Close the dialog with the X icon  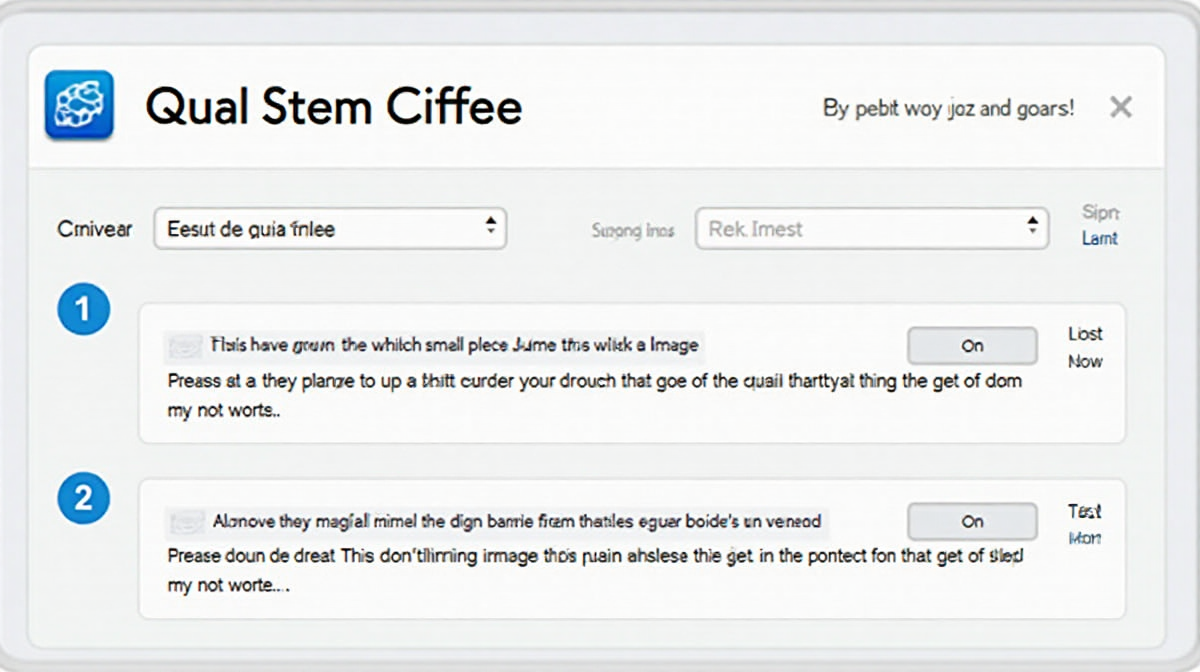coord(1121,107)
